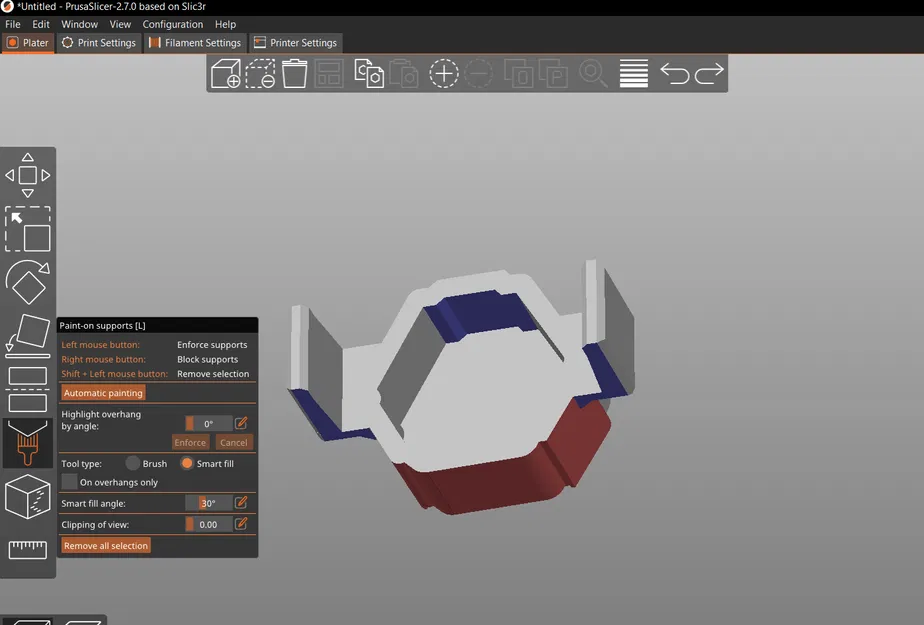Open Variable layer height tool
This screenshot has width=924, height=625.
click(x=634, y=74)
